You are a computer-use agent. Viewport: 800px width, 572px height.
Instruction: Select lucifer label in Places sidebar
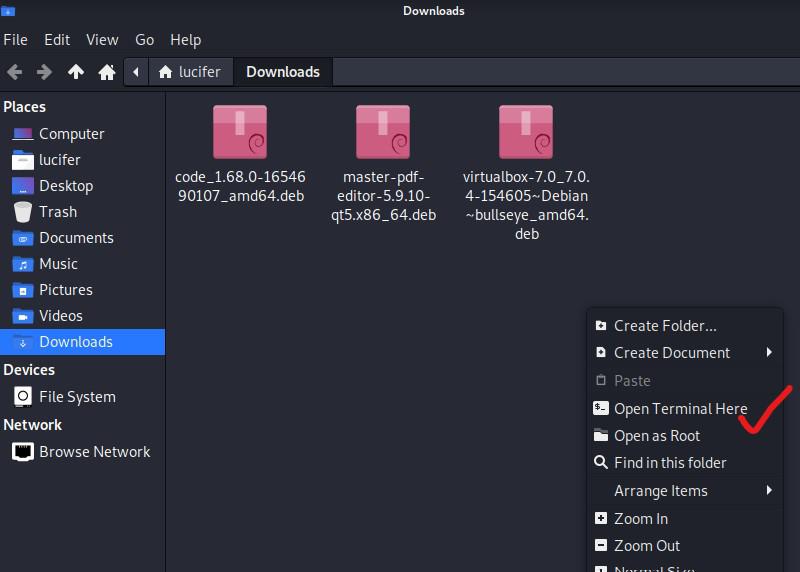point(60,160)
